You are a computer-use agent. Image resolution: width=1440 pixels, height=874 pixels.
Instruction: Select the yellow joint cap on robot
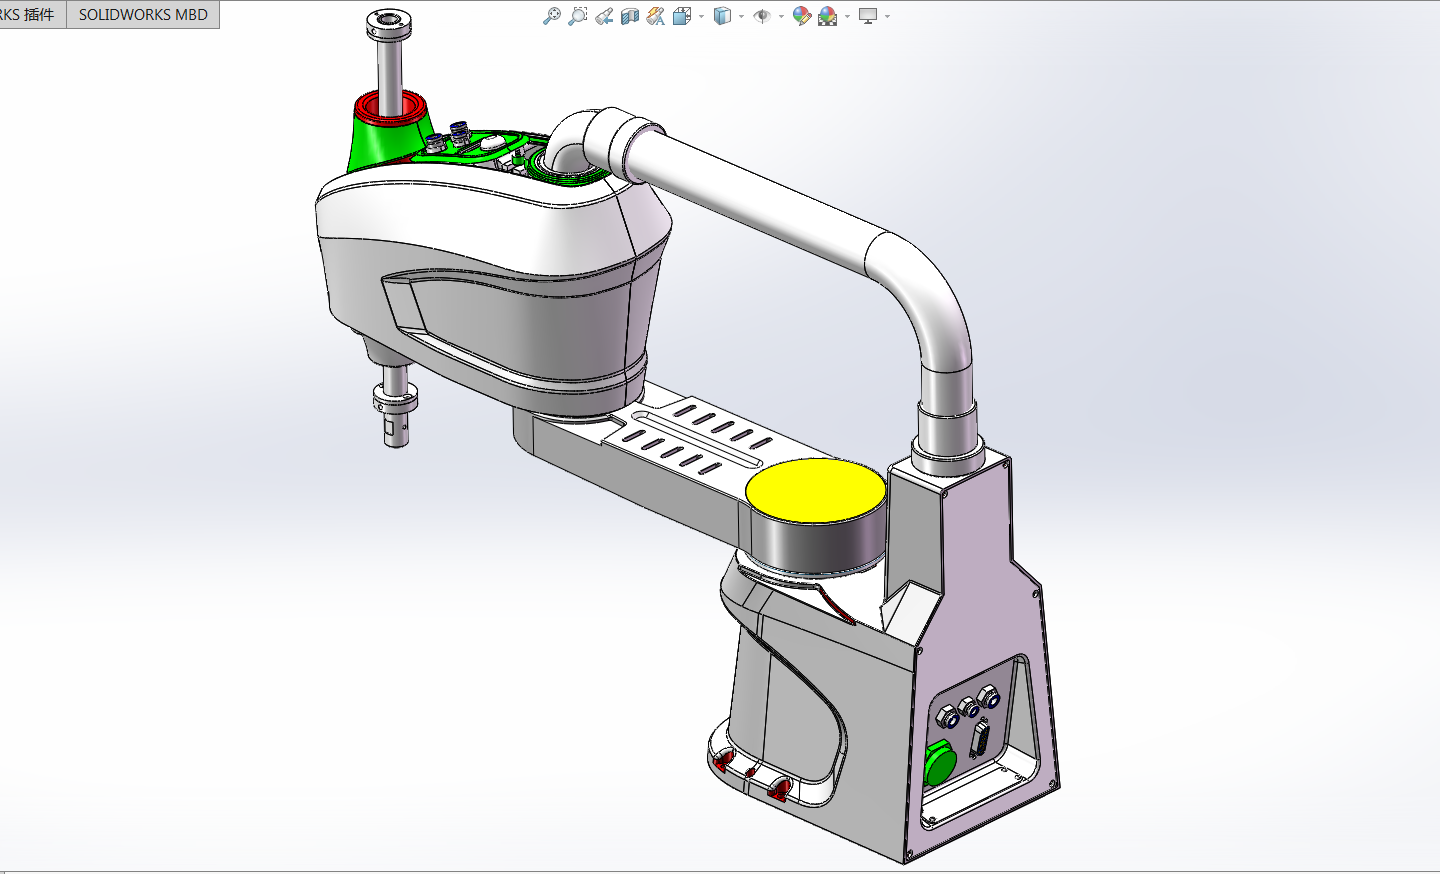coord(815,493)
